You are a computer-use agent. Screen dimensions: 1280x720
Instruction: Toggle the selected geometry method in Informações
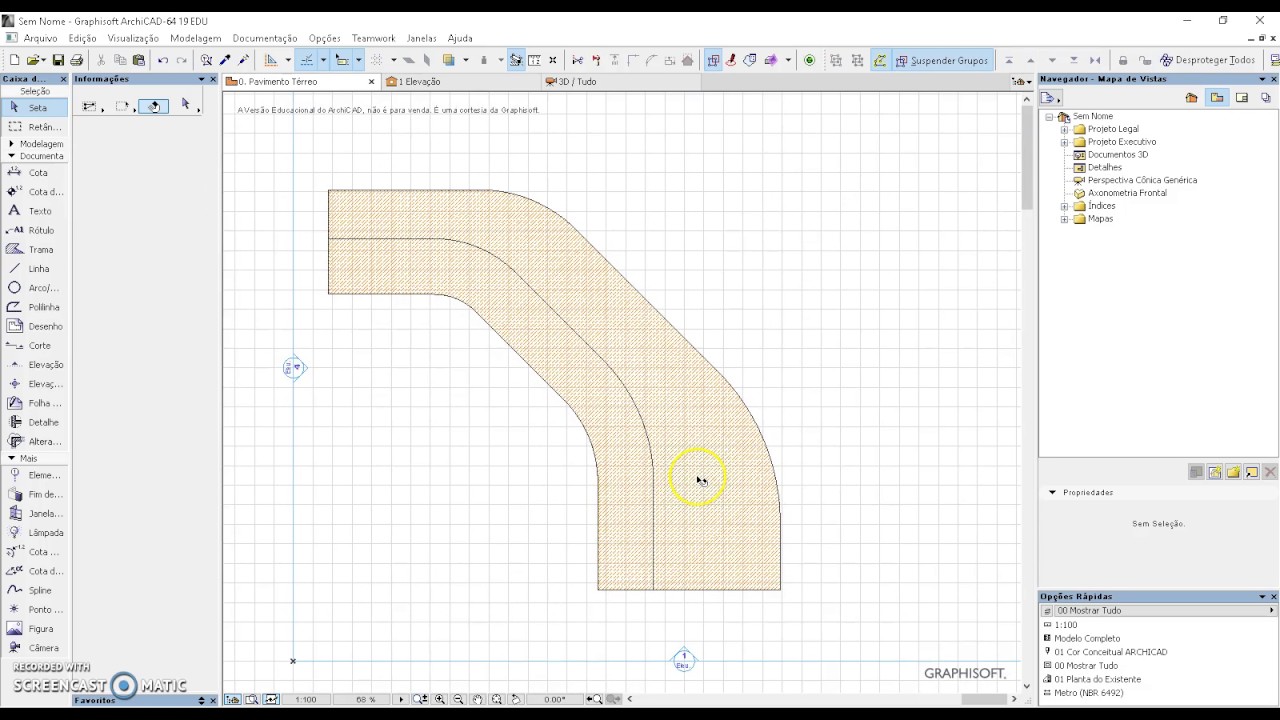(153, 106)
